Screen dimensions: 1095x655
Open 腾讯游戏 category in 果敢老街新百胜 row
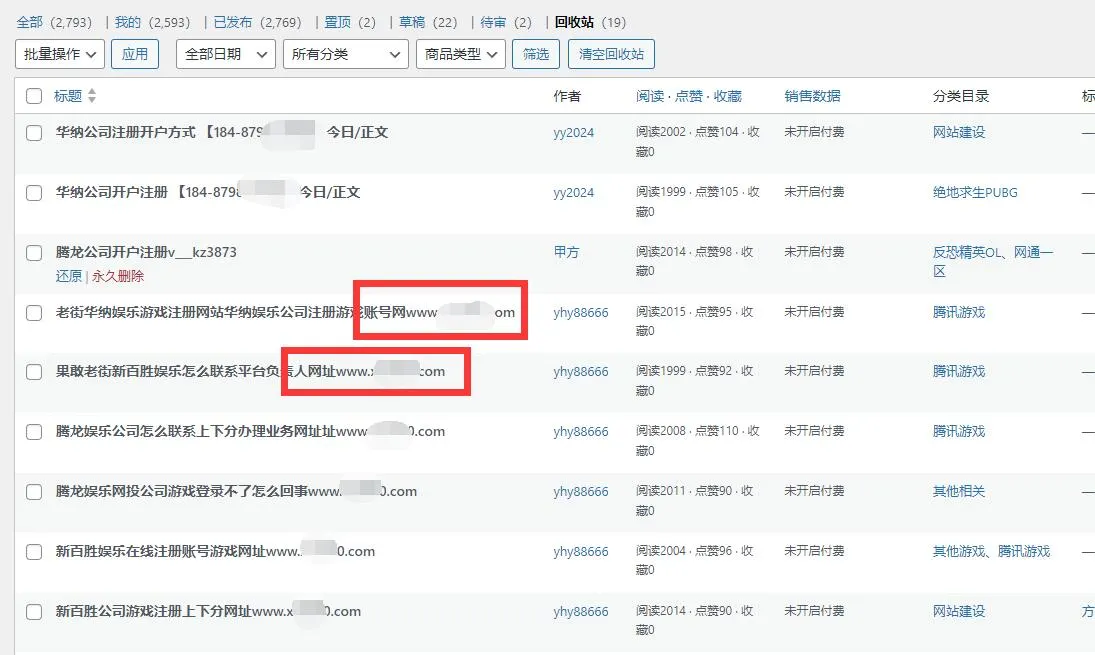point(959,371)
